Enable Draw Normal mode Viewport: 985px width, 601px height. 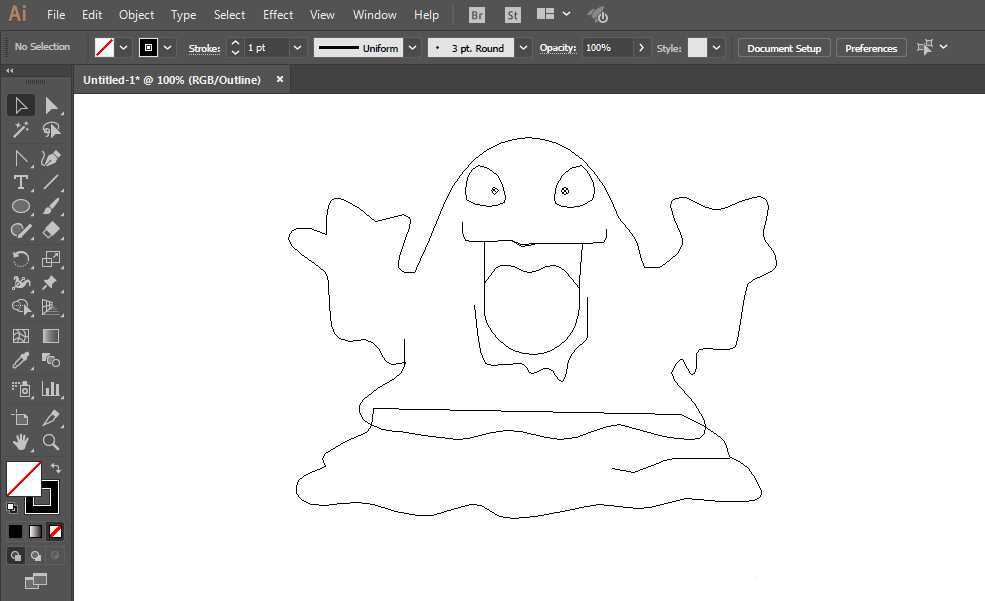[16, 556]
